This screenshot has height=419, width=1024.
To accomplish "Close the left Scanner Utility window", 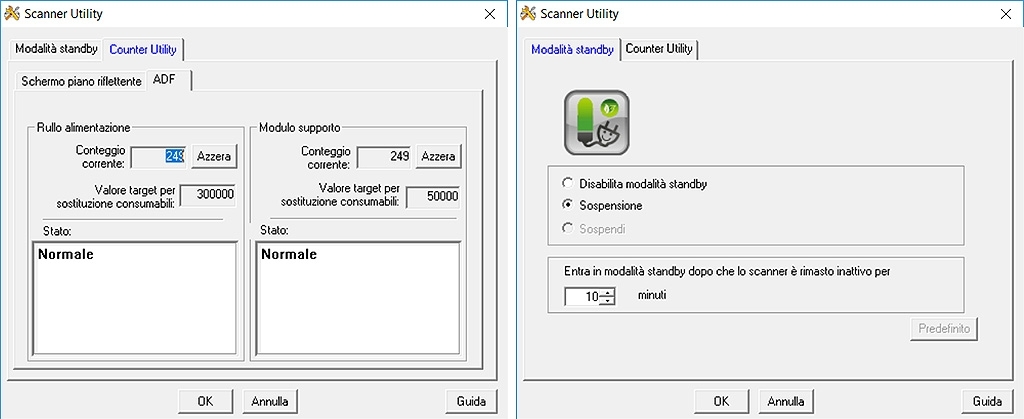I will pyautogui.click(x=489, y=14).
